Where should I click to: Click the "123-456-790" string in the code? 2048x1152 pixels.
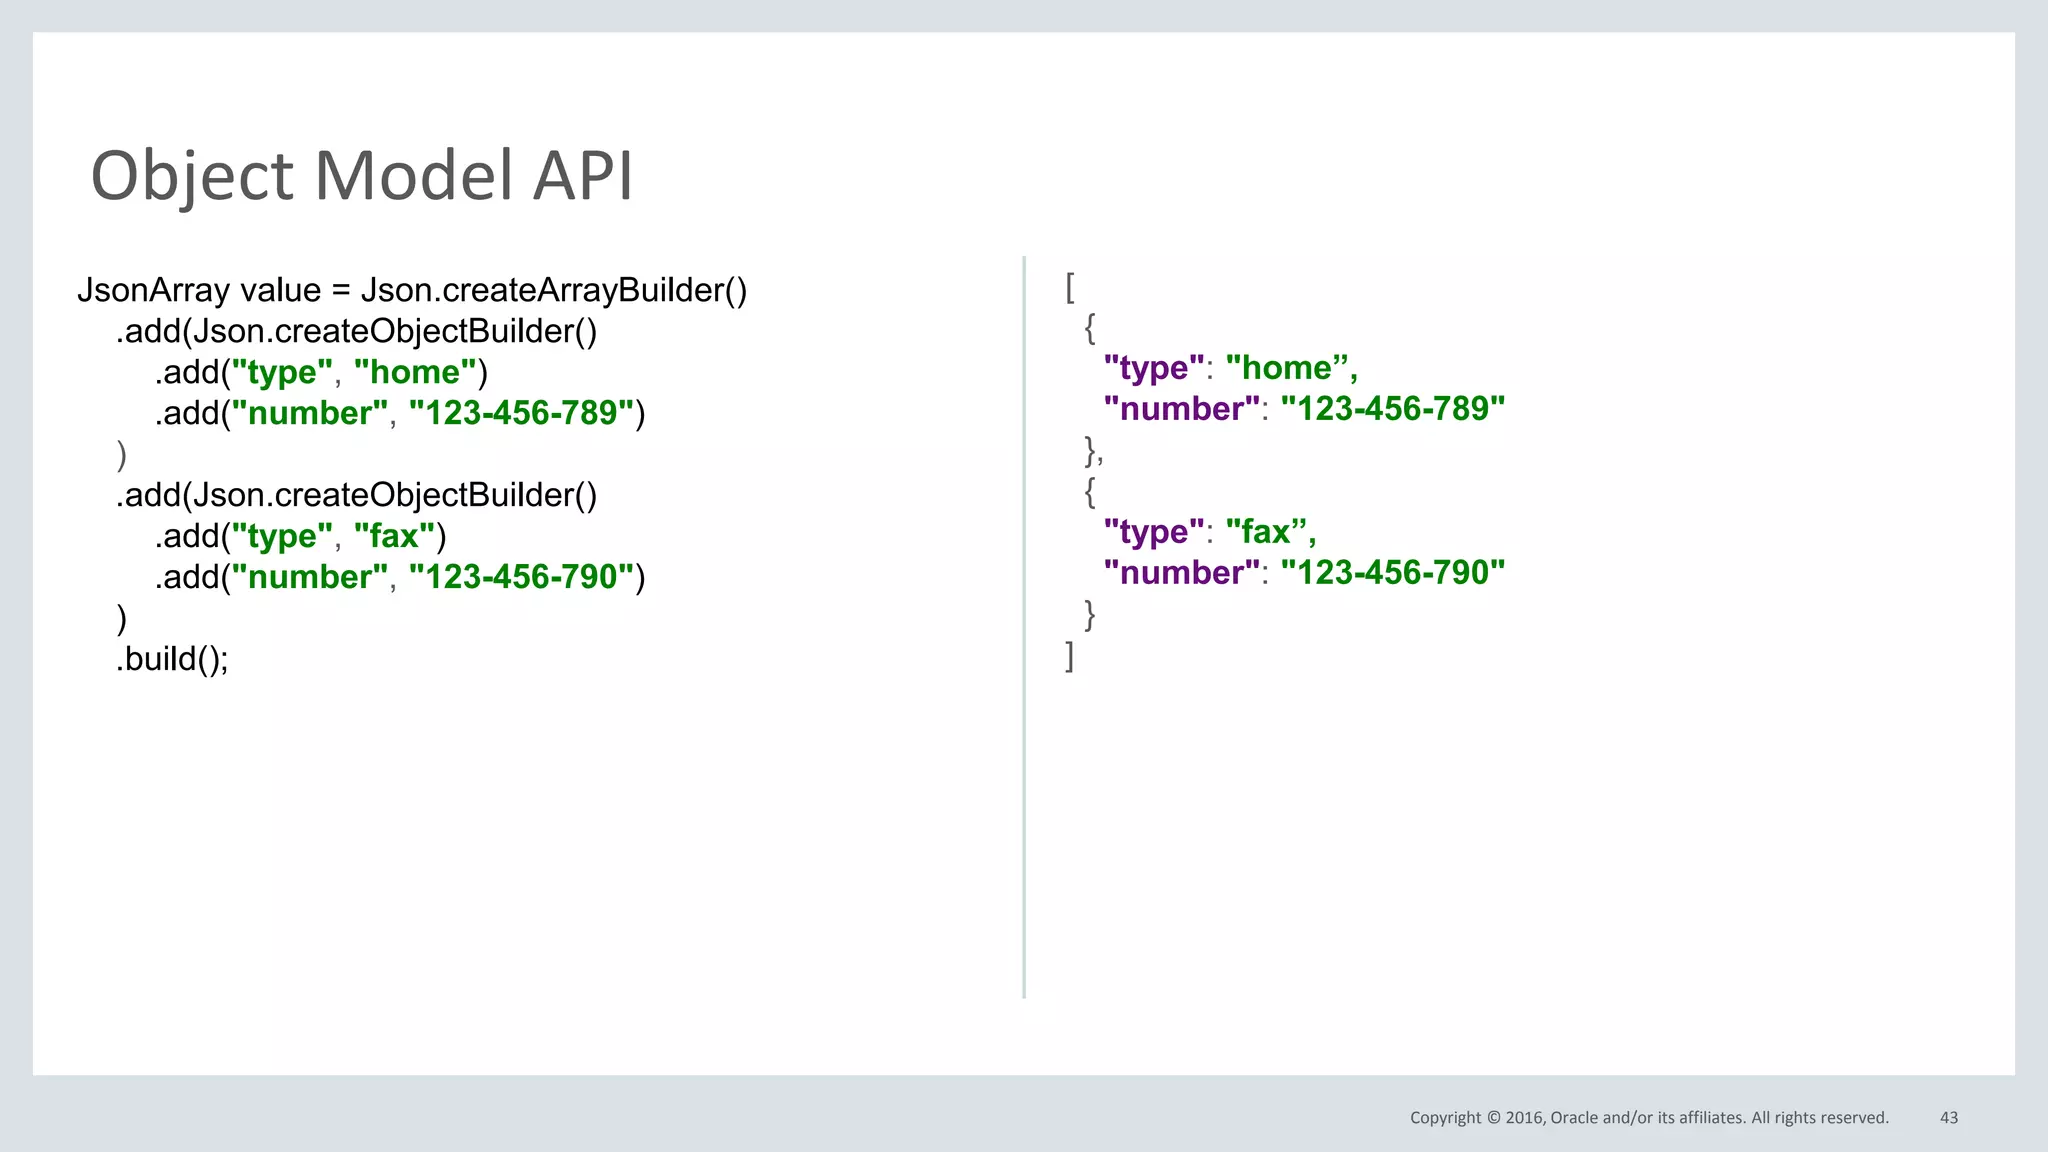click(x=521, y=577)
